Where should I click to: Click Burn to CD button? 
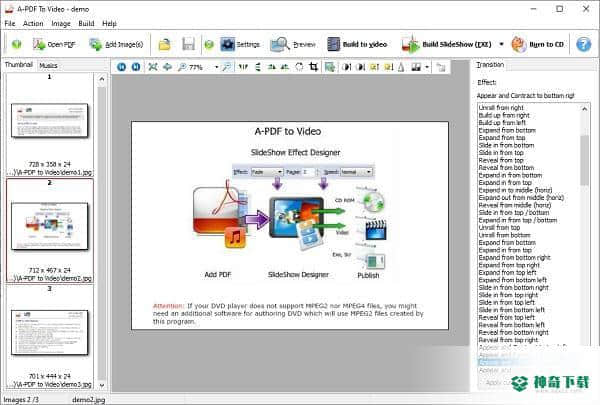538,44
